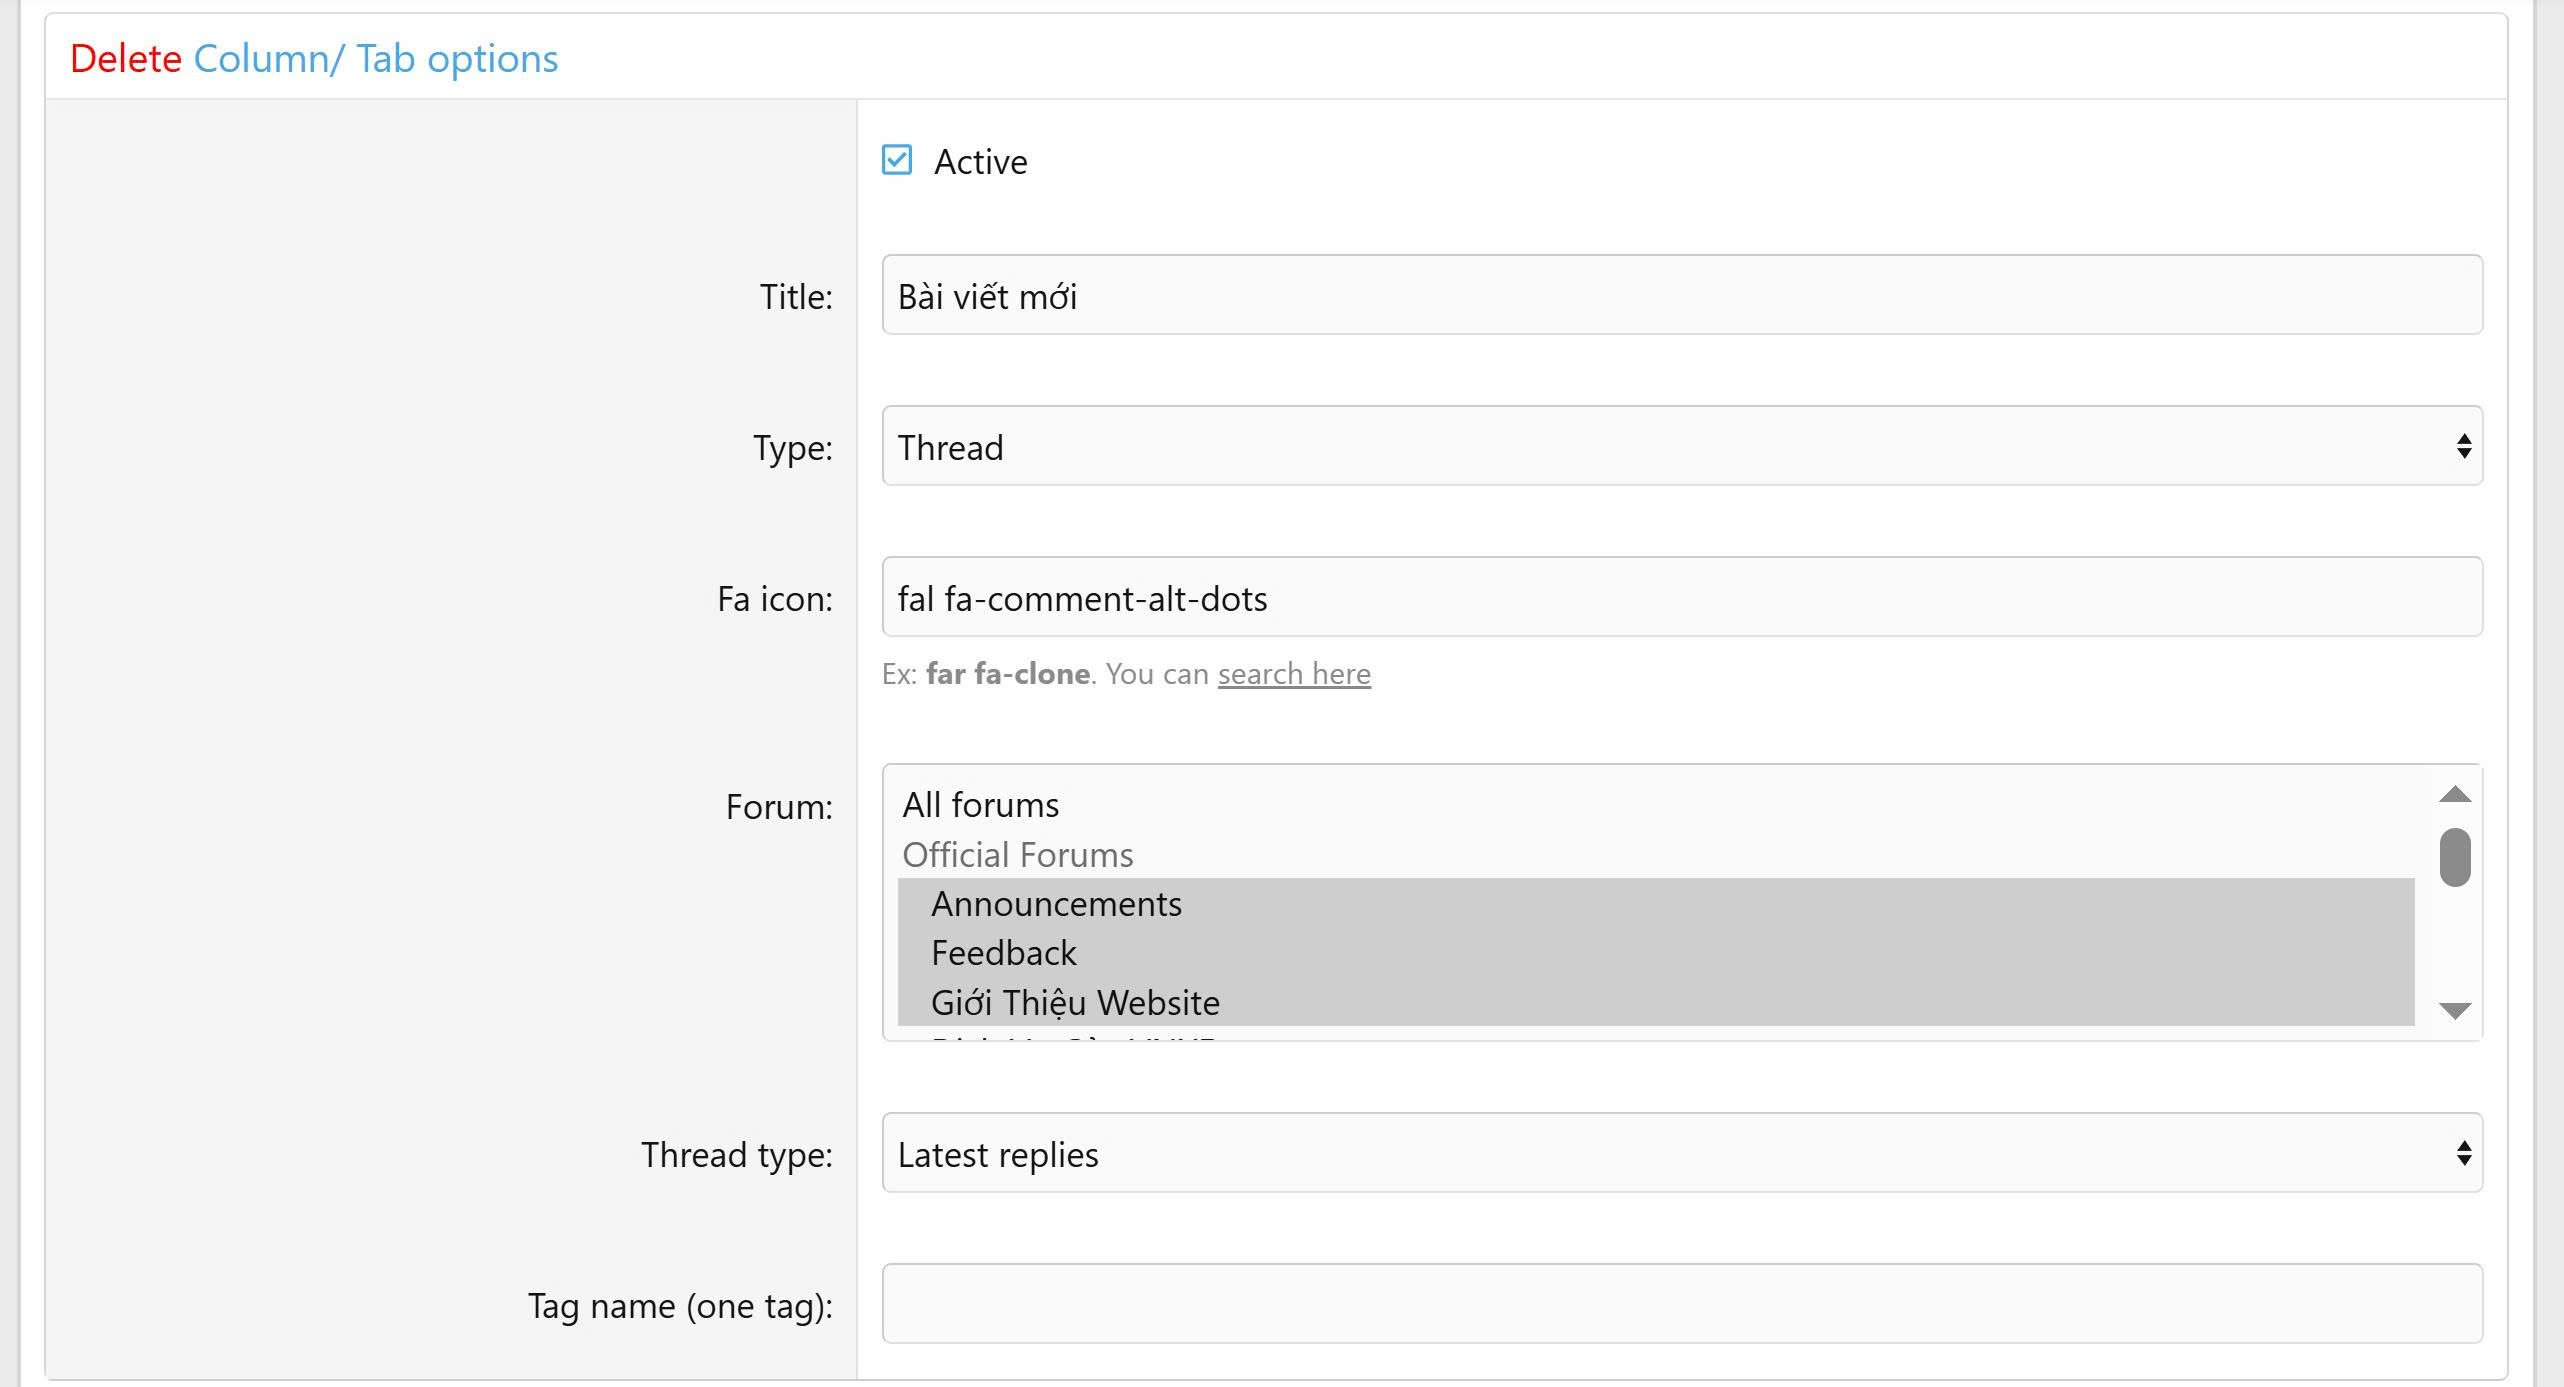Uncheck the Active checkbox

(896, 160)
